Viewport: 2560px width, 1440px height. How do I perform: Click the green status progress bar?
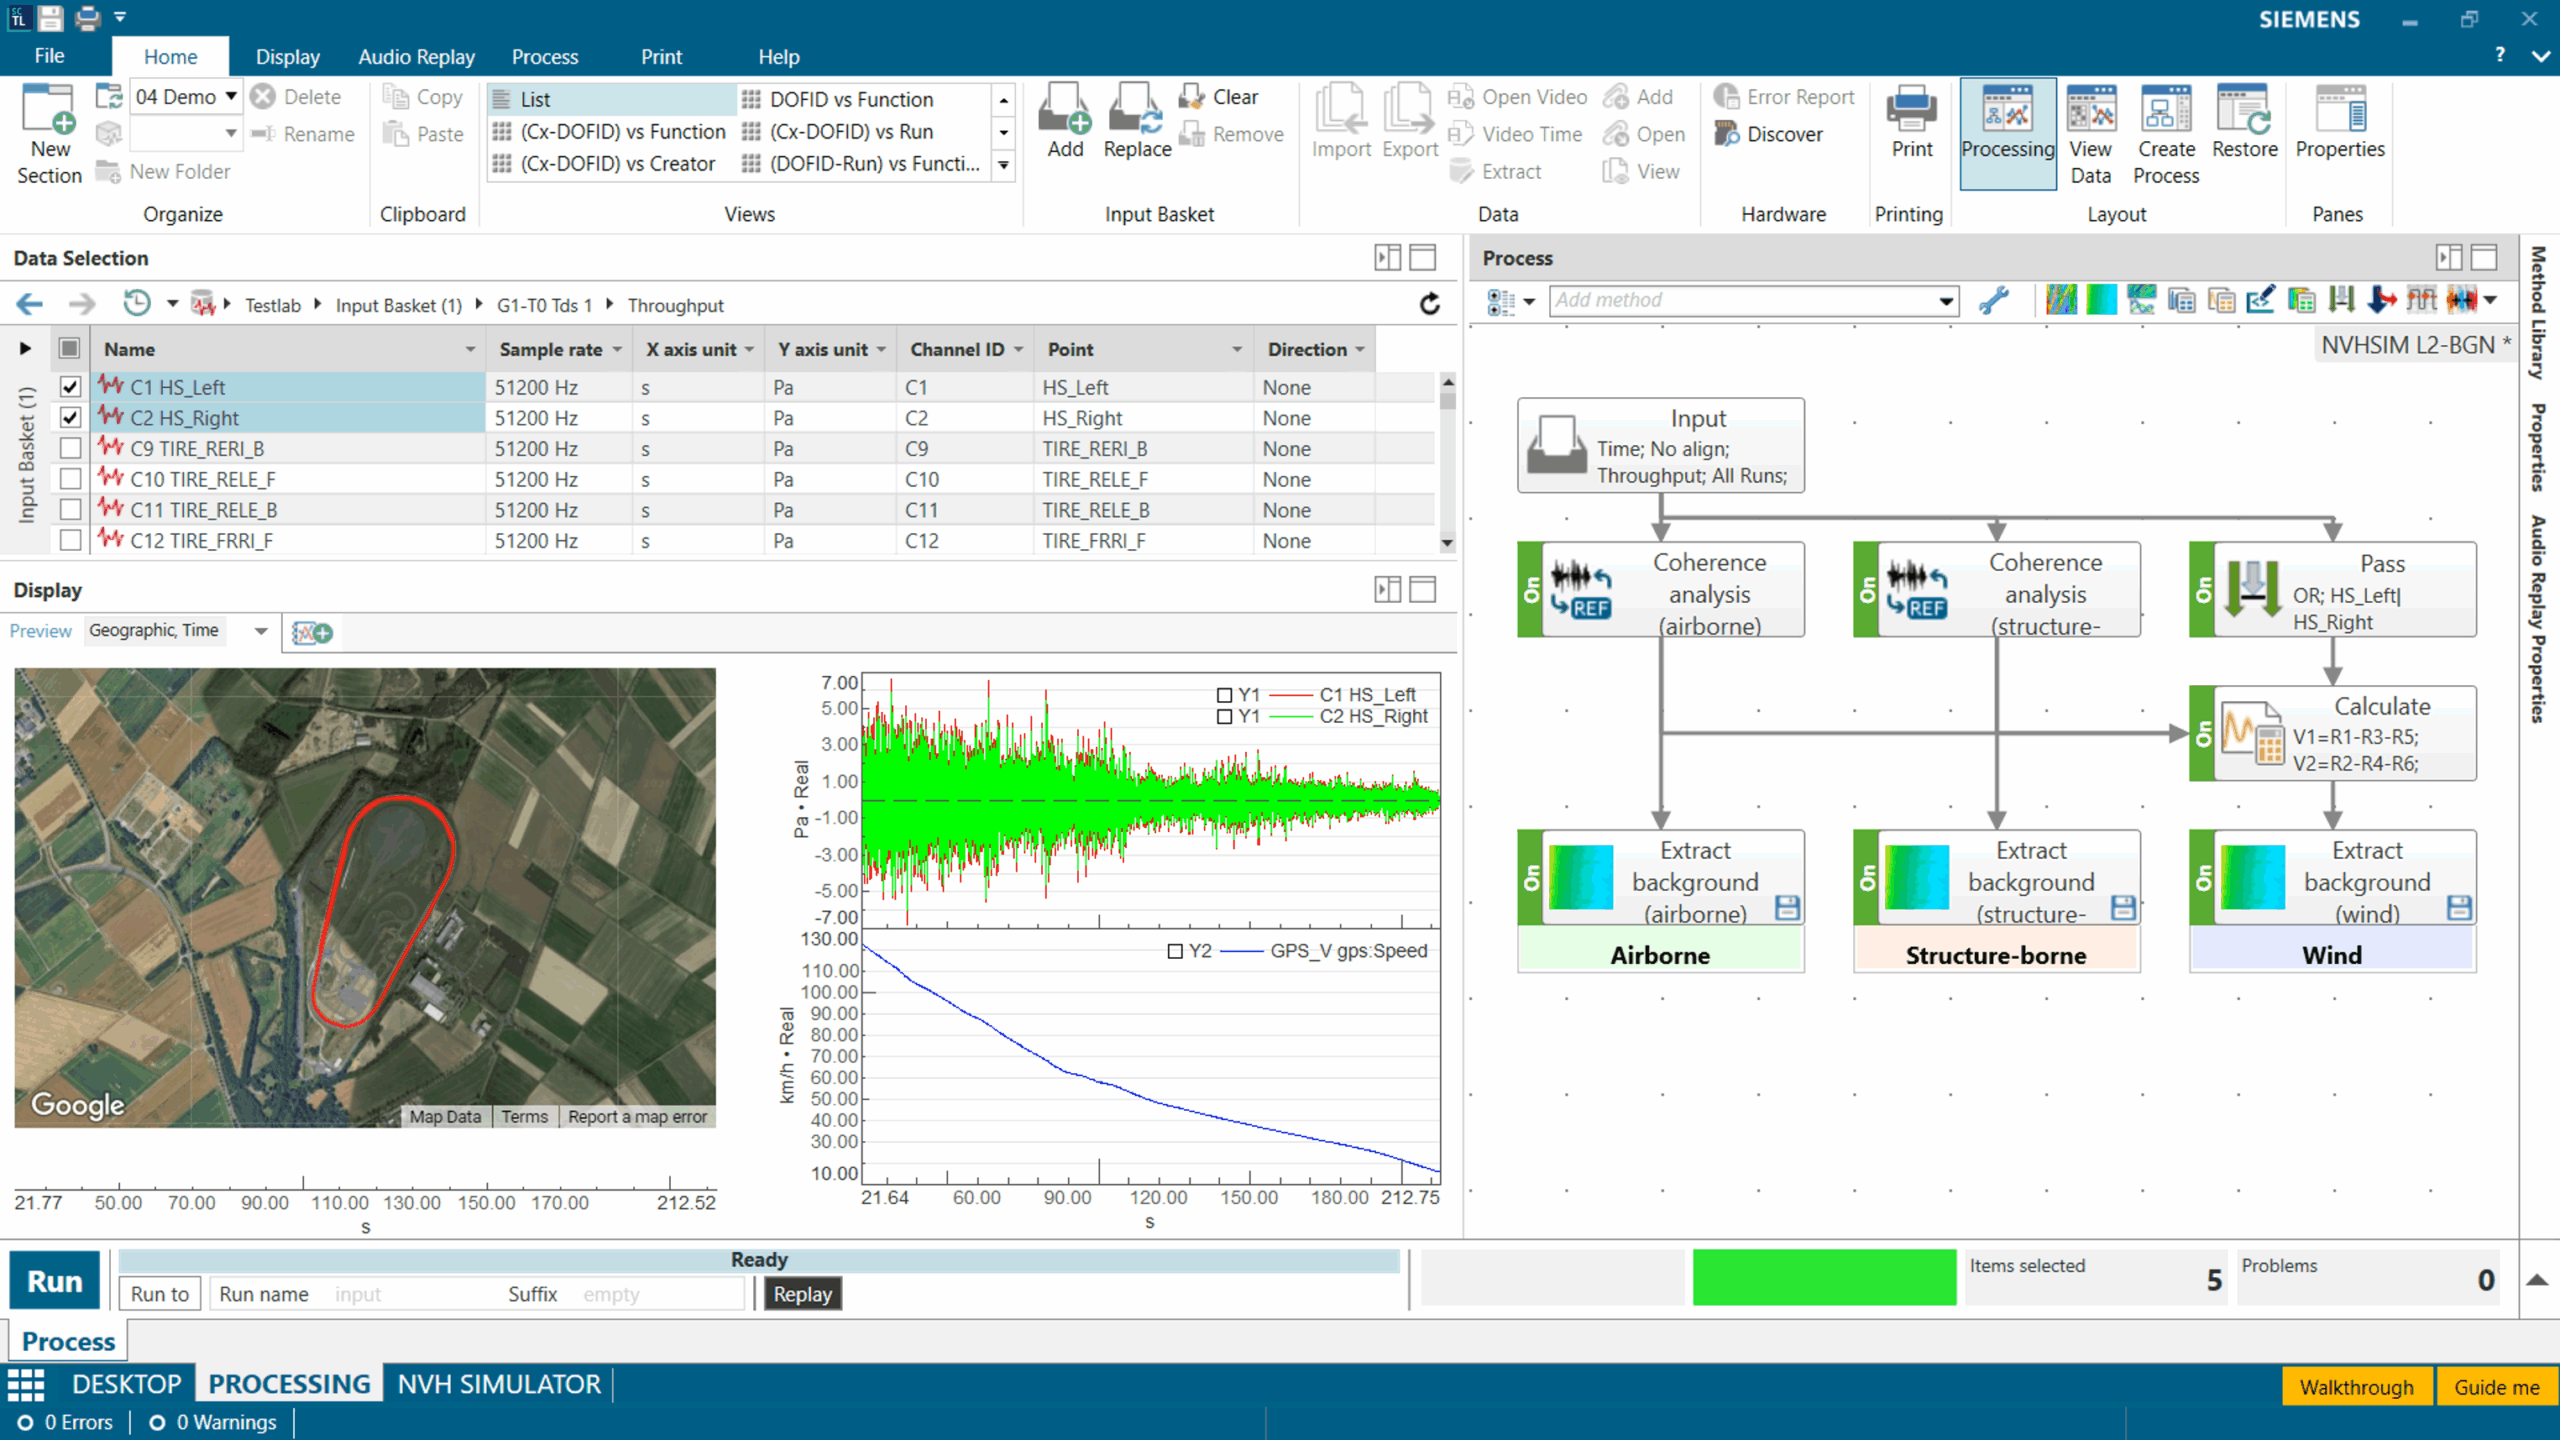pos(1824,1278)
